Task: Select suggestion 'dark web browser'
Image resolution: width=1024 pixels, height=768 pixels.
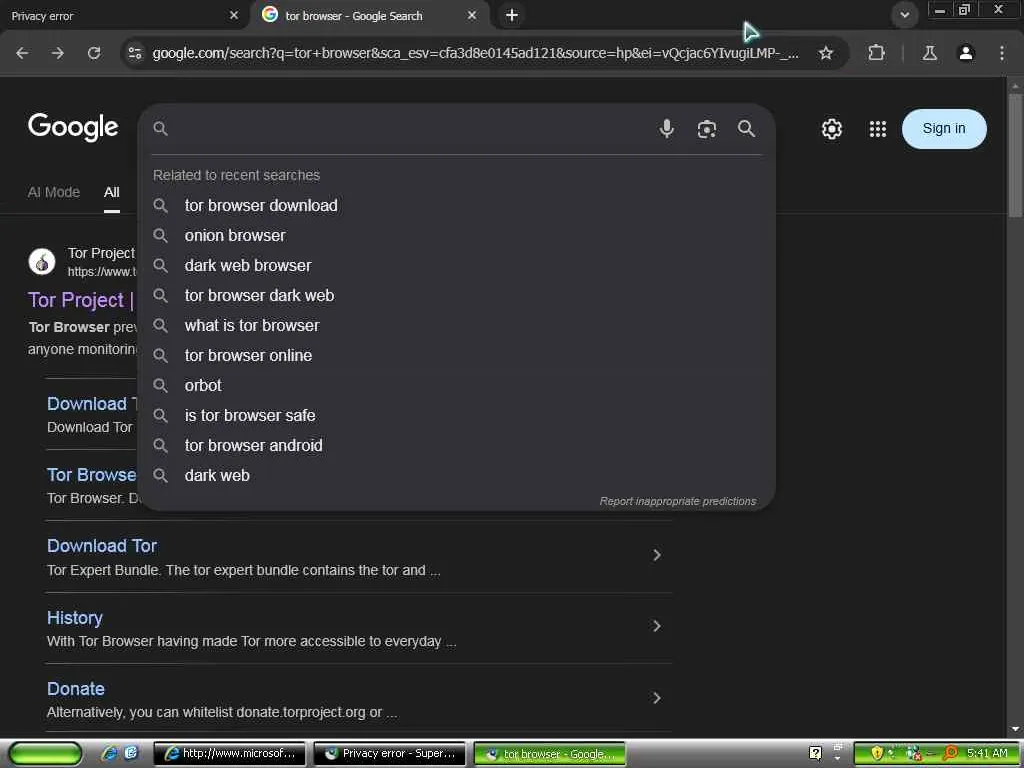Action: (x=456, y=265)
